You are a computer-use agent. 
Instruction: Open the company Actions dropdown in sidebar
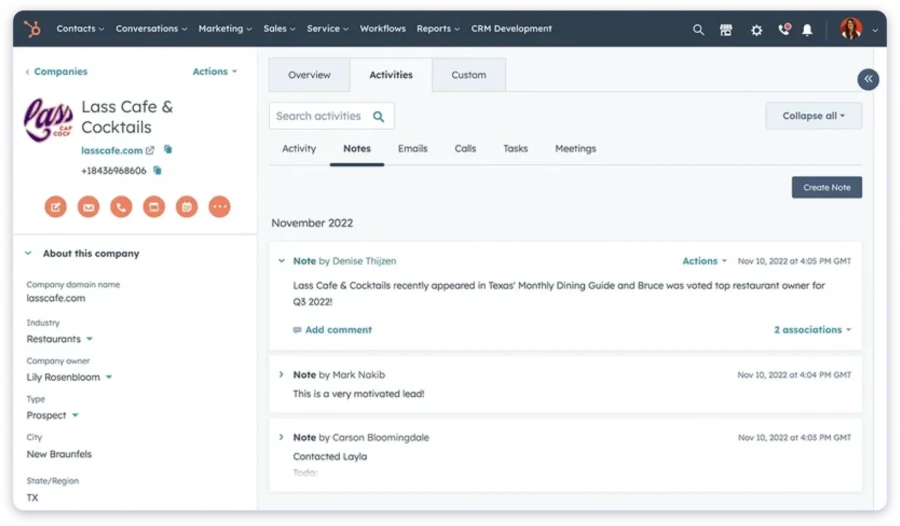(x=215, y=72)
